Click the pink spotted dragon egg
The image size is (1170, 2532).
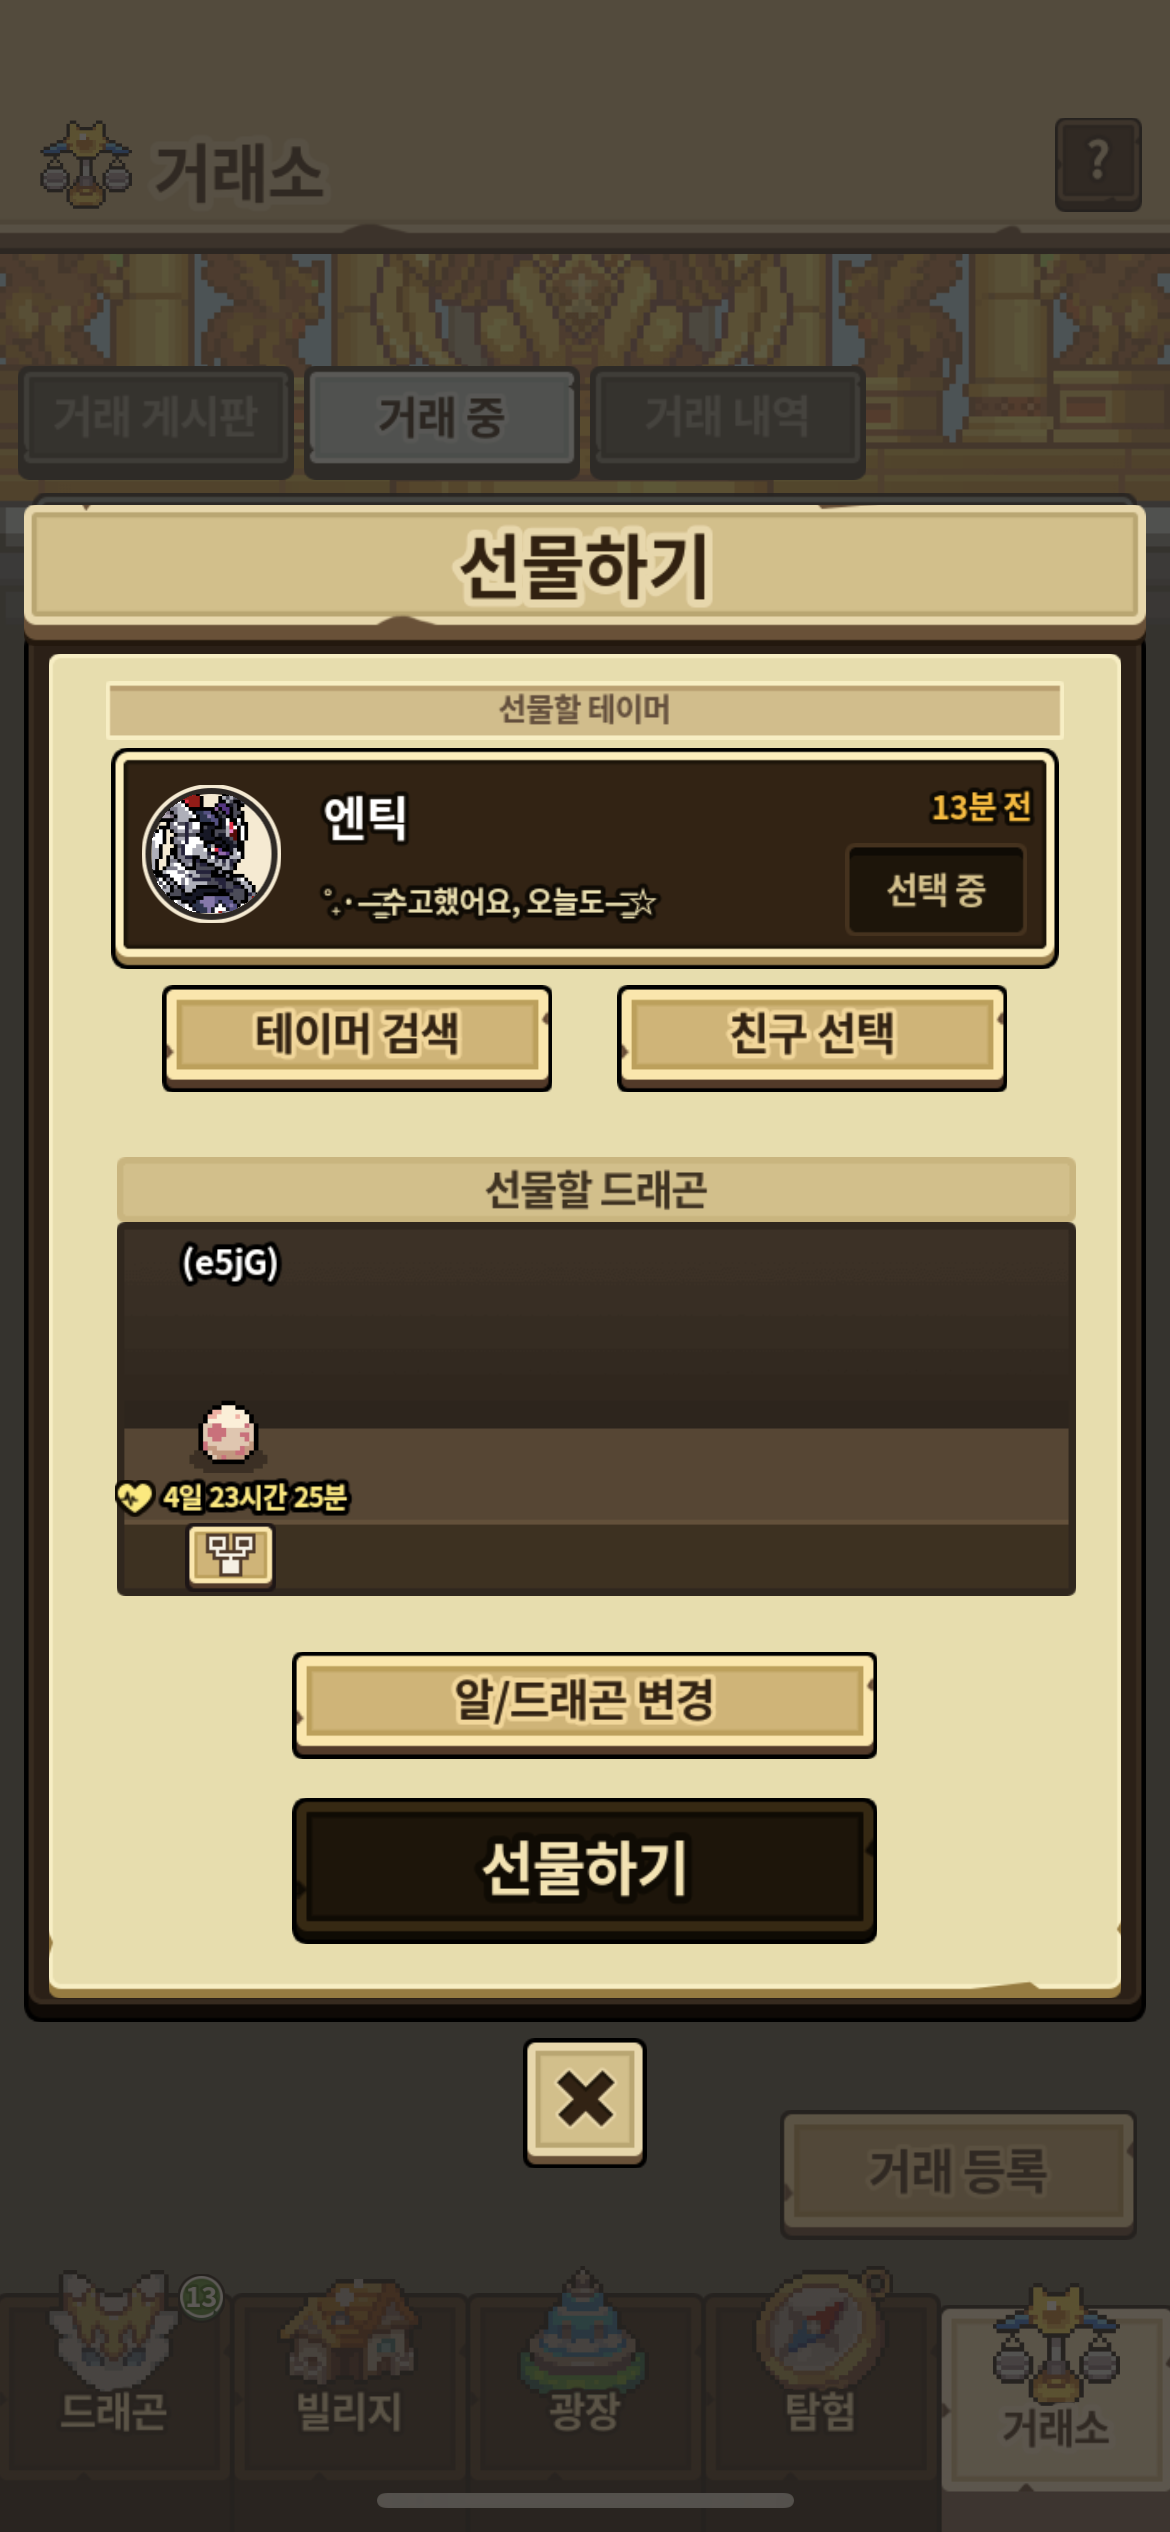click(228, 1432)
